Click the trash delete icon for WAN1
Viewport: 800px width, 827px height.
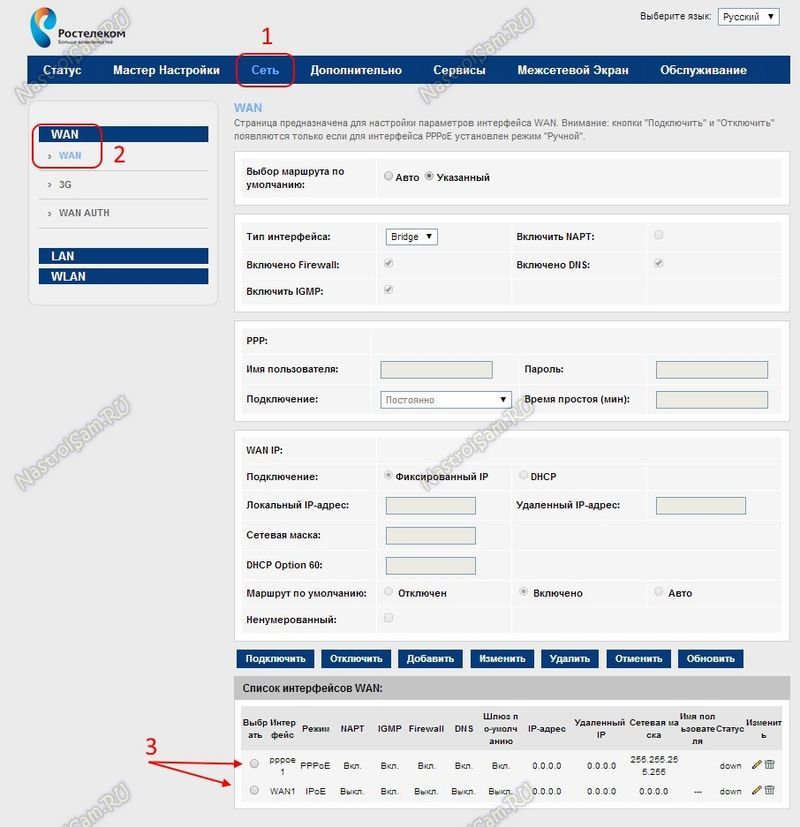(769, 790)
